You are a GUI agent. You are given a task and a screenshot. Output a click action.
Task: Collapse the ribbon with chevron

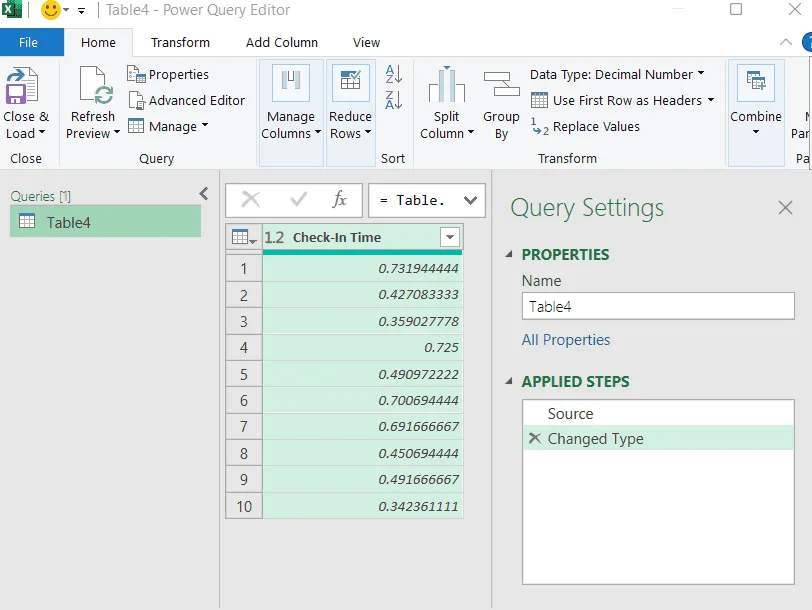click(786, 42)
